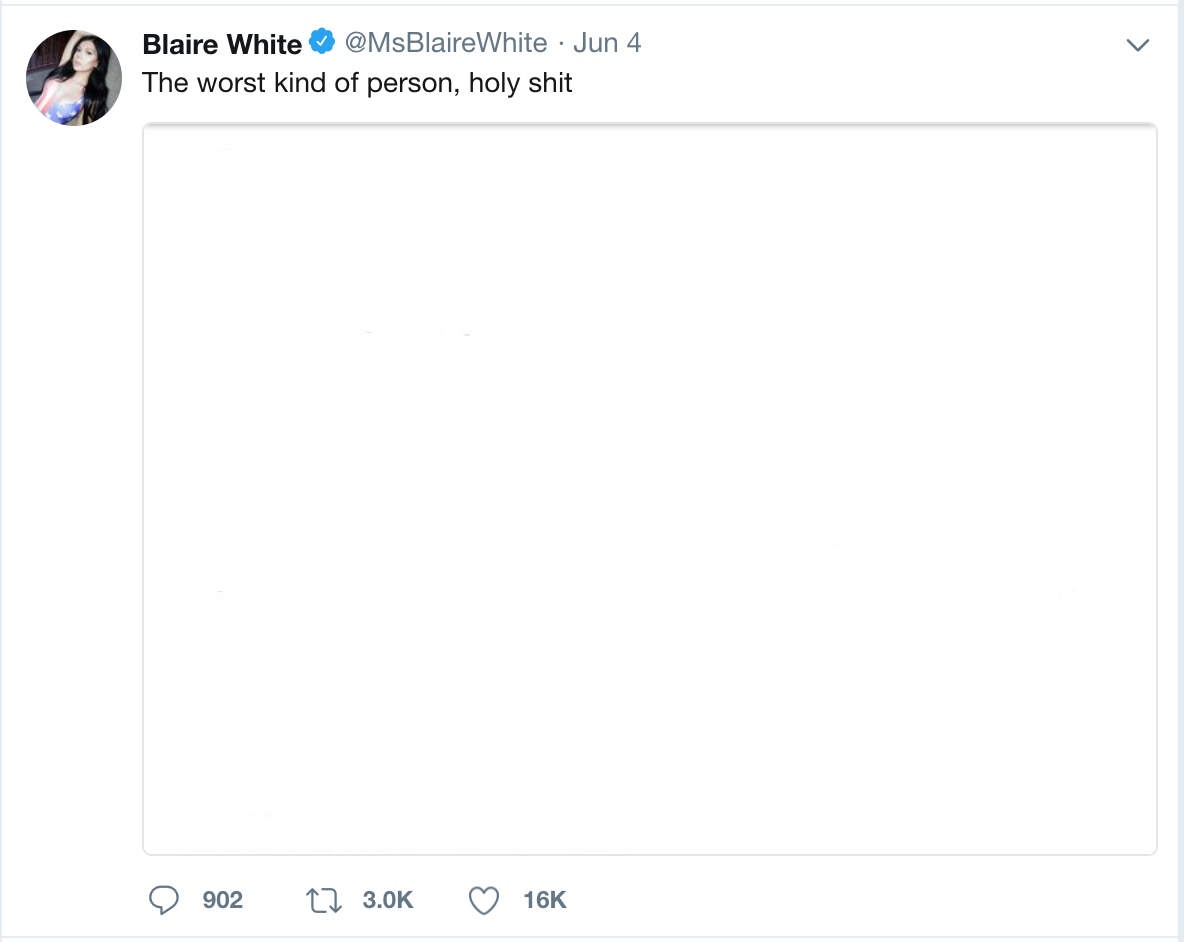The image size is (1184, 942).
Task: Open the Blaire White display name link
Action: 222,44
